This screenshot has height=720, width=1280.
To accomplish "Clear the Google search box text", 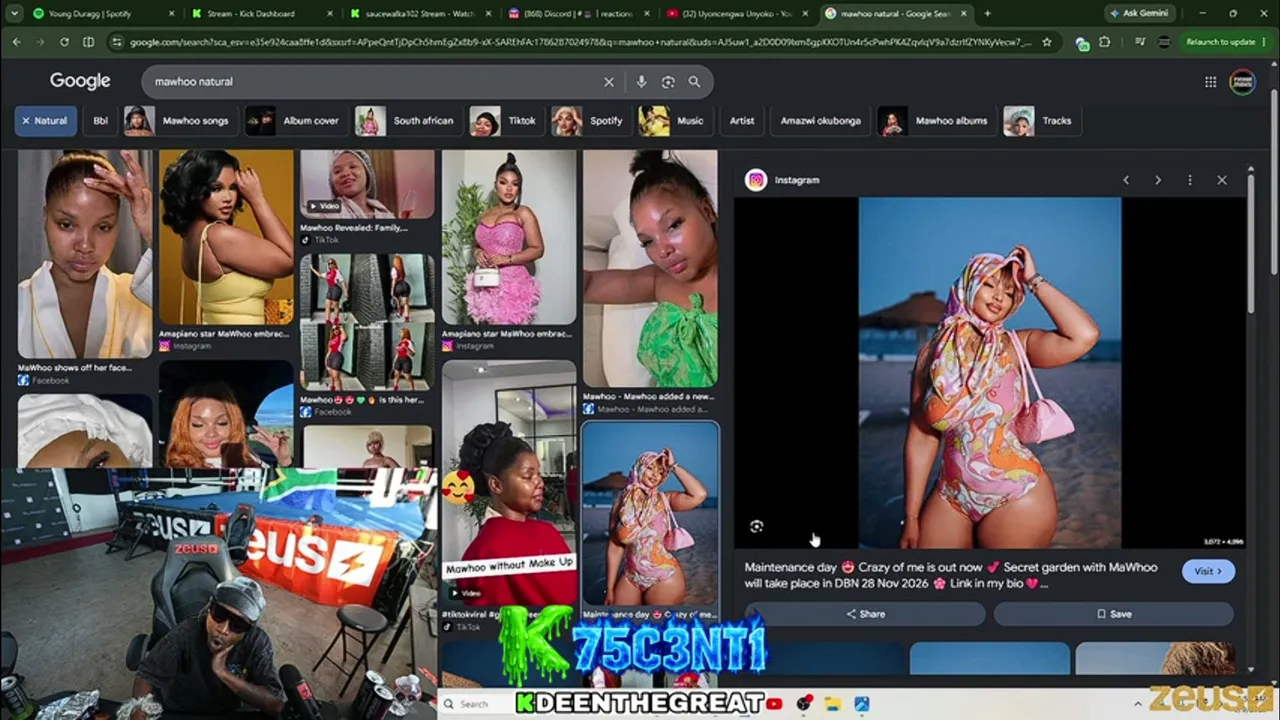I will click(608, 82).
